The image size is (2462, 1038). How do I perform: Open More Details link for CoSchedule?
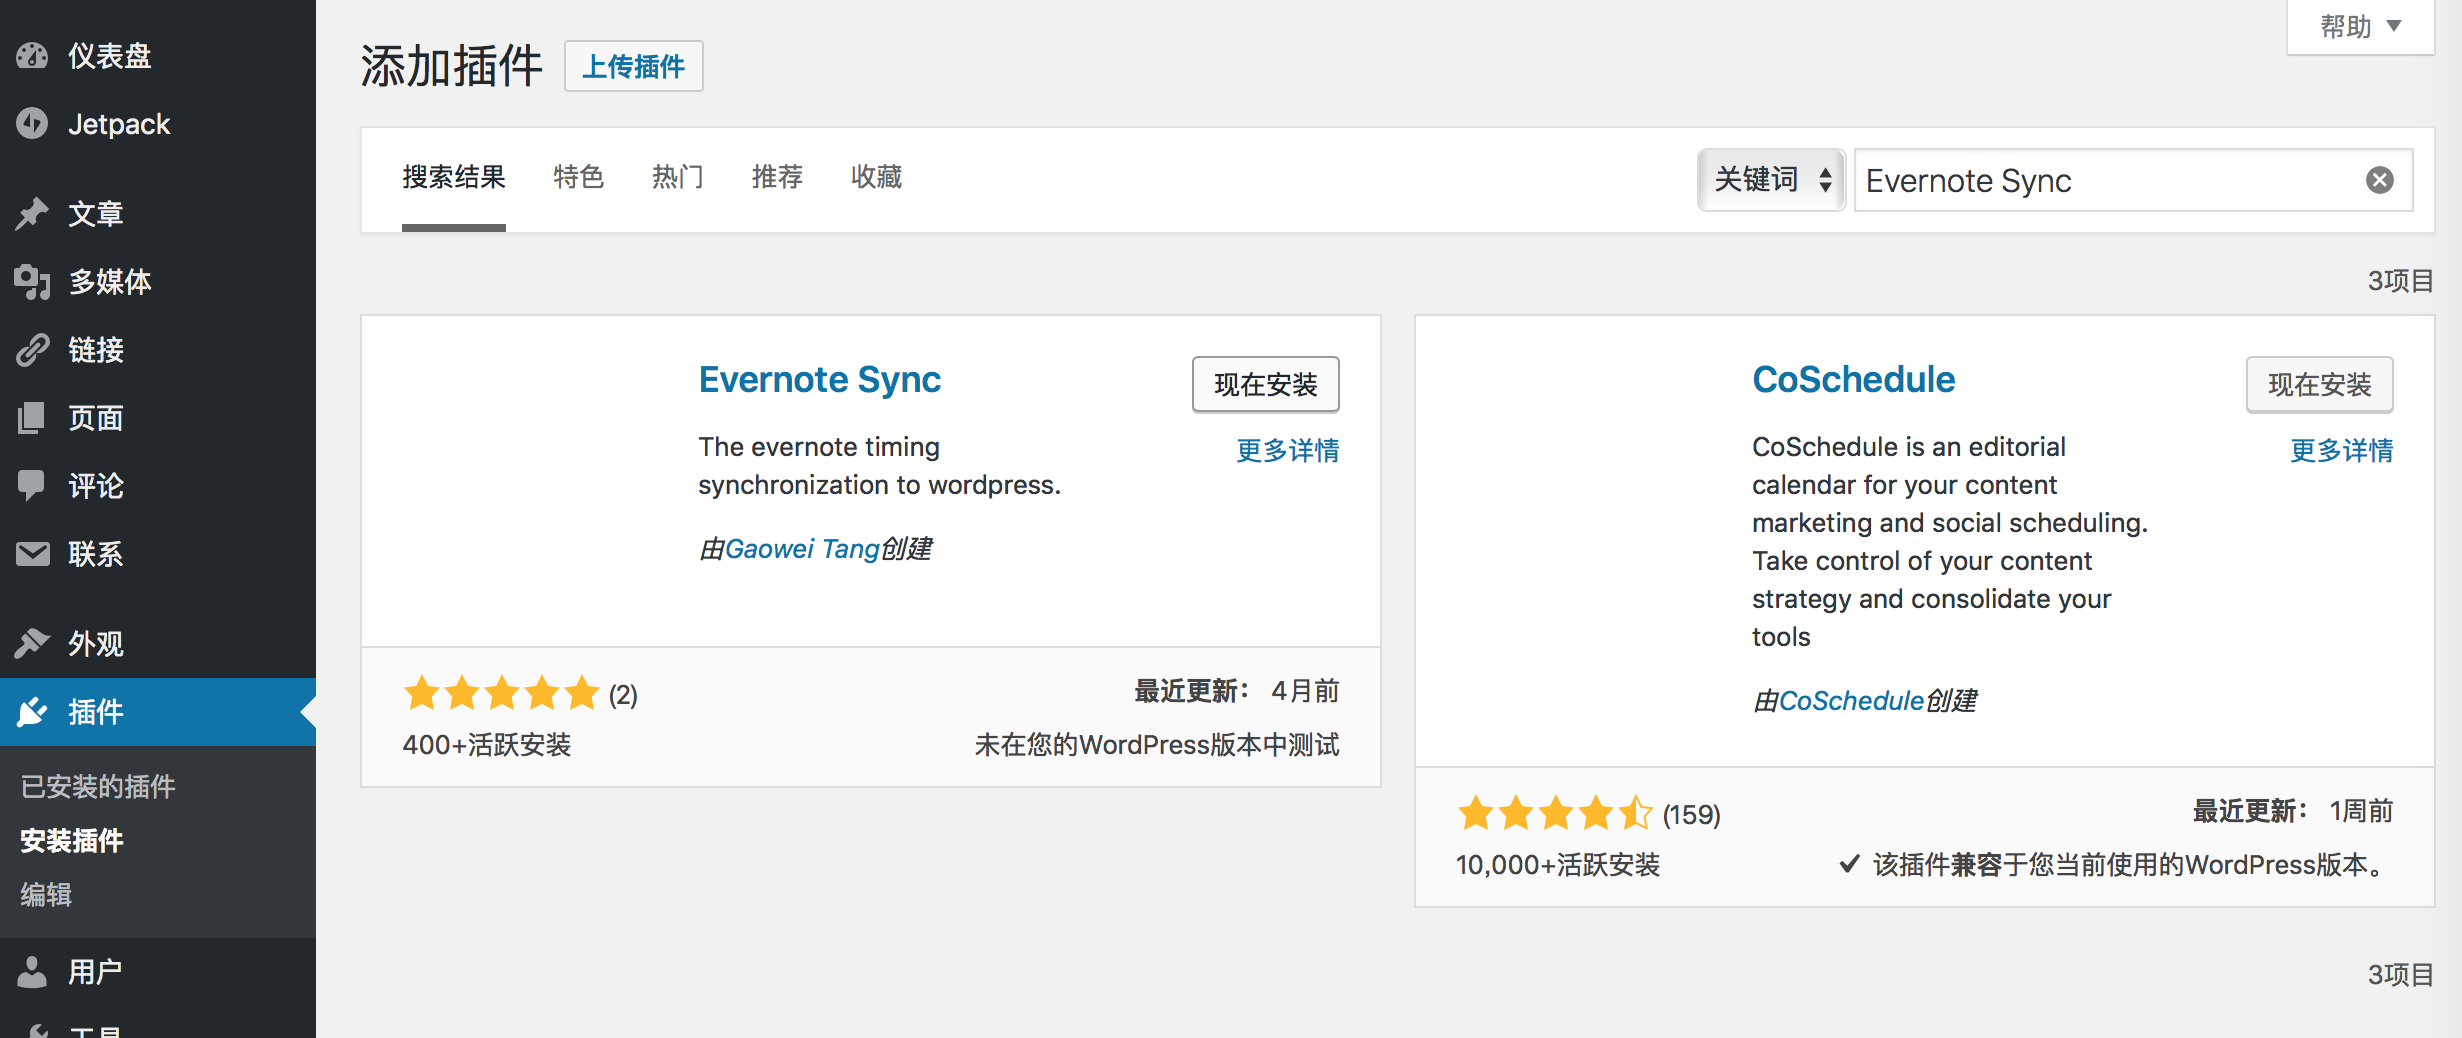coord(2341,451)
